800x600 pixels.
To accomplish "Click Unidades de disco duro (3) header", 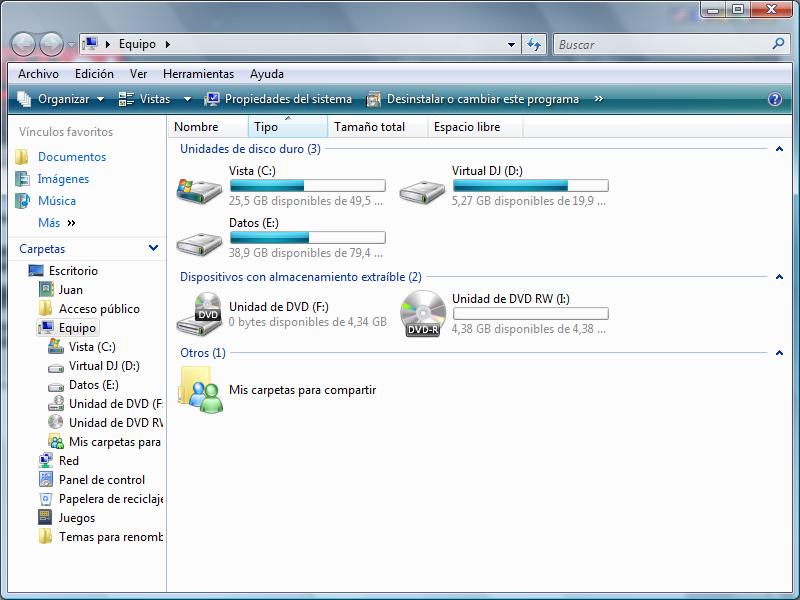I will click(x=250, y=149).
